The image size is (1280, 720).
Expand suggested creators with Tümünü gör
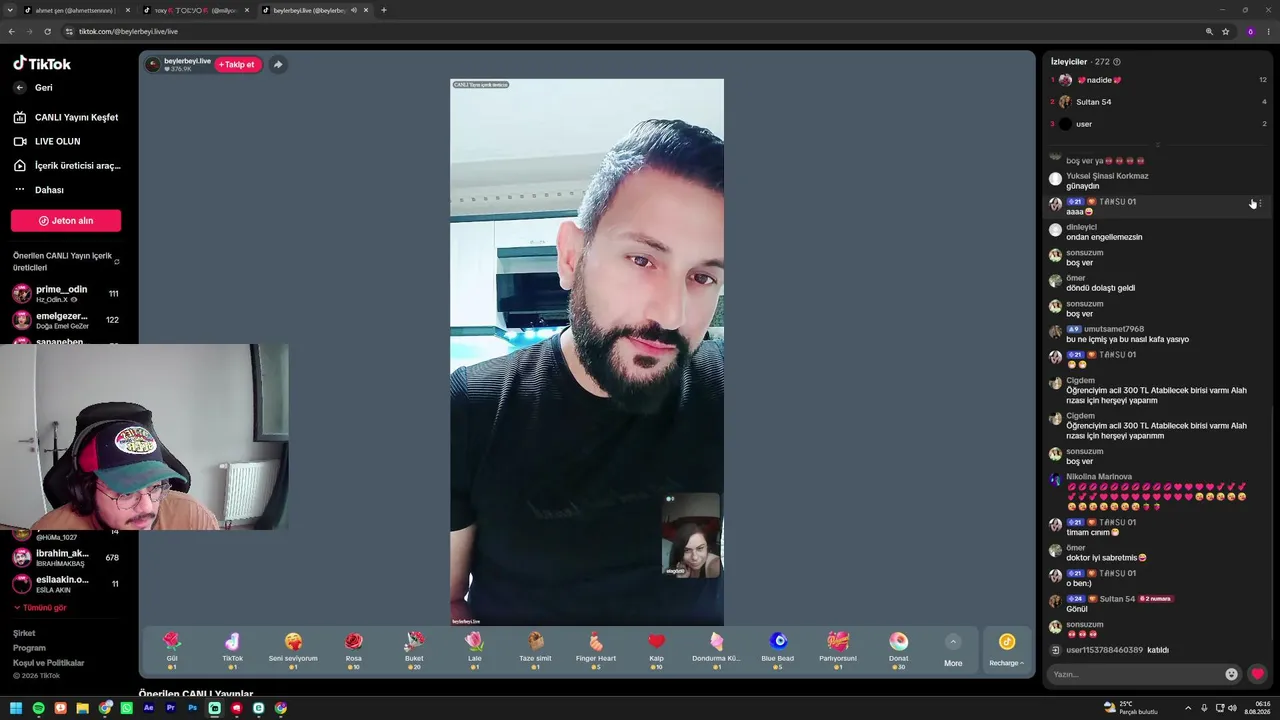click(x=40, y=608)
